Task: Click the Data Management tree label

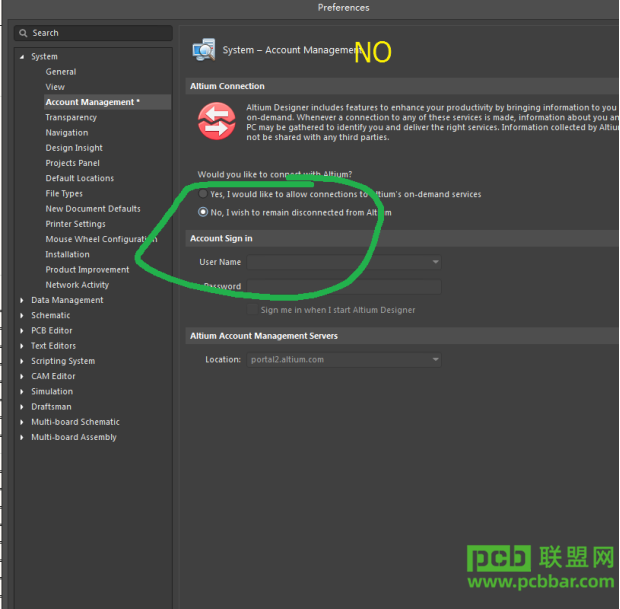Action: pyautogui.click(x=67, y=300)
